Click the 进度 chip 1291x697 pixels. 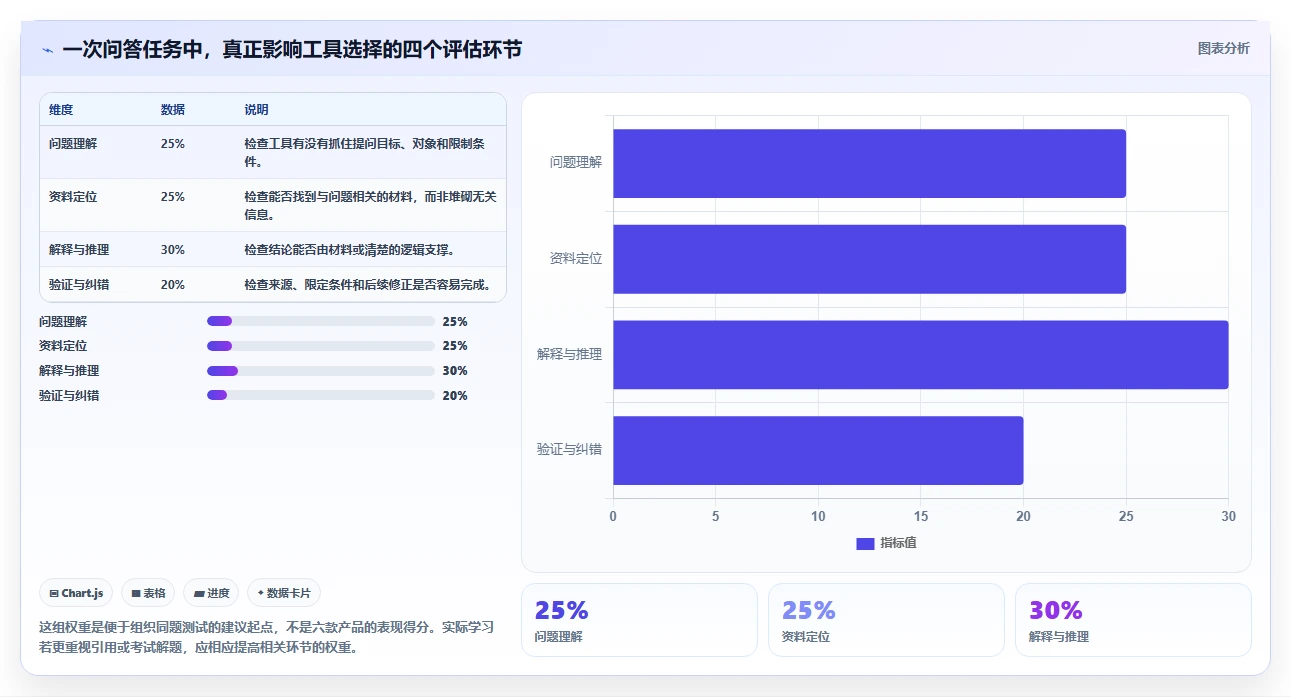tap(211, 593)
